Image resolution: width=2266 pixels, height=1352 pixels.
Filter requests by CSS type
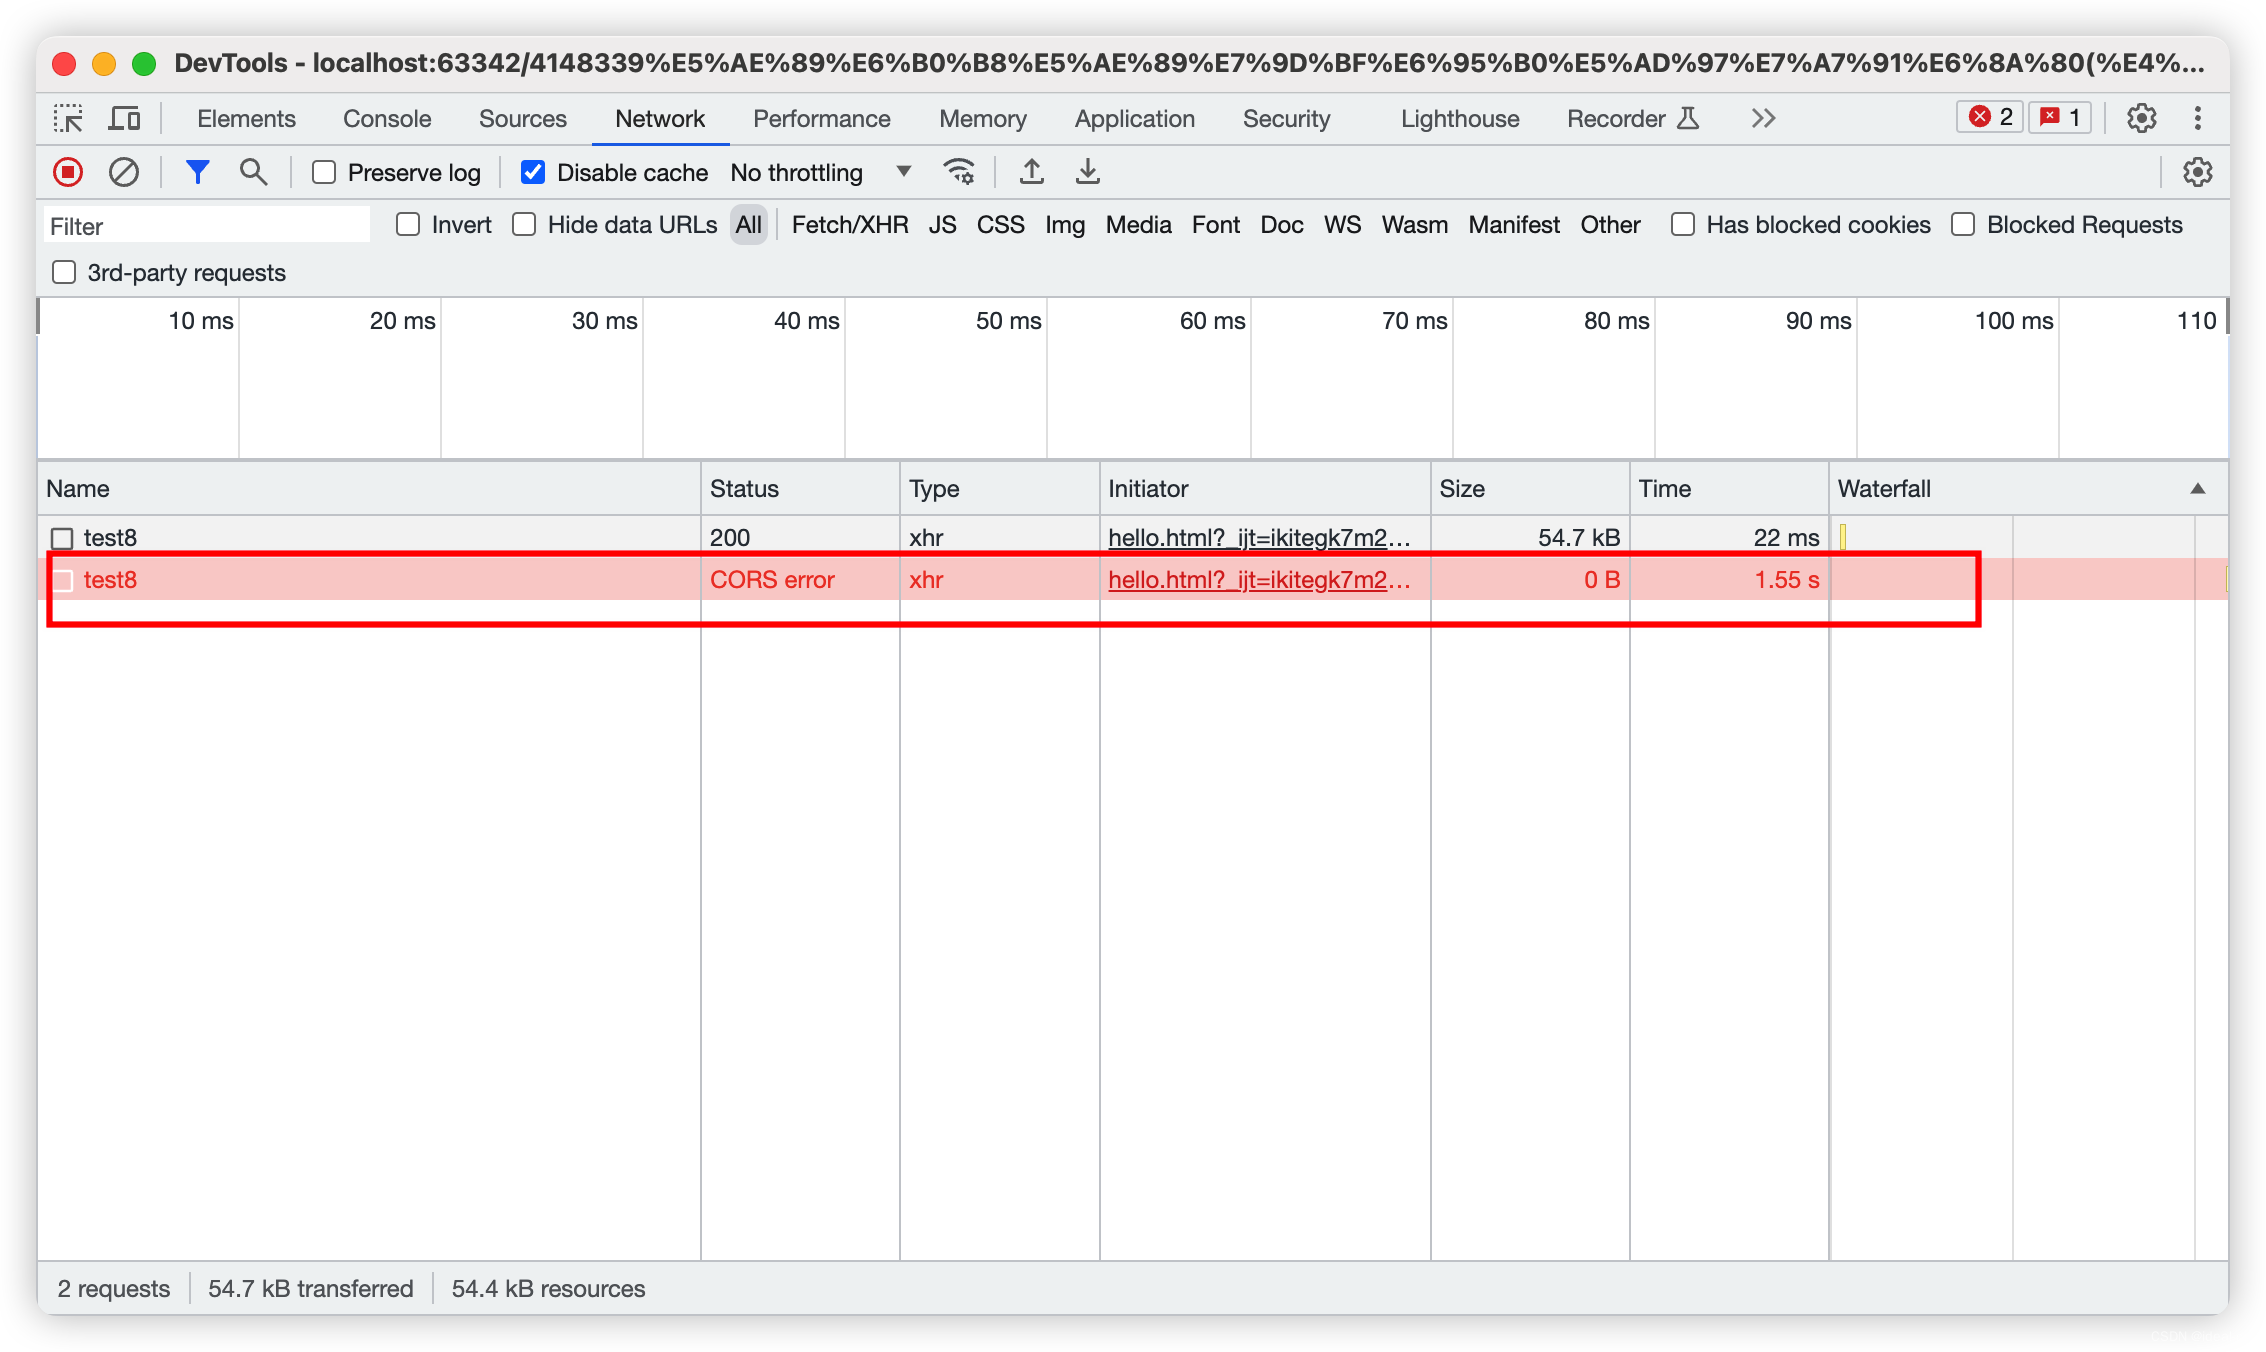coord(1000,224)
